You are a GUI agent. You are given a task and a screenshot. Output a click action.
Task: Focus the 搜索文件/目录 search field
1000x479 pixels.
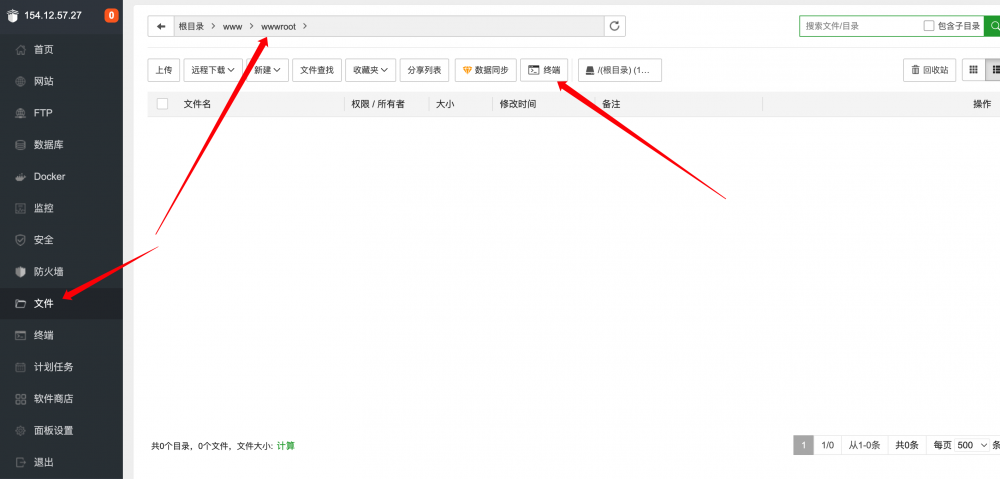point(858,26)
